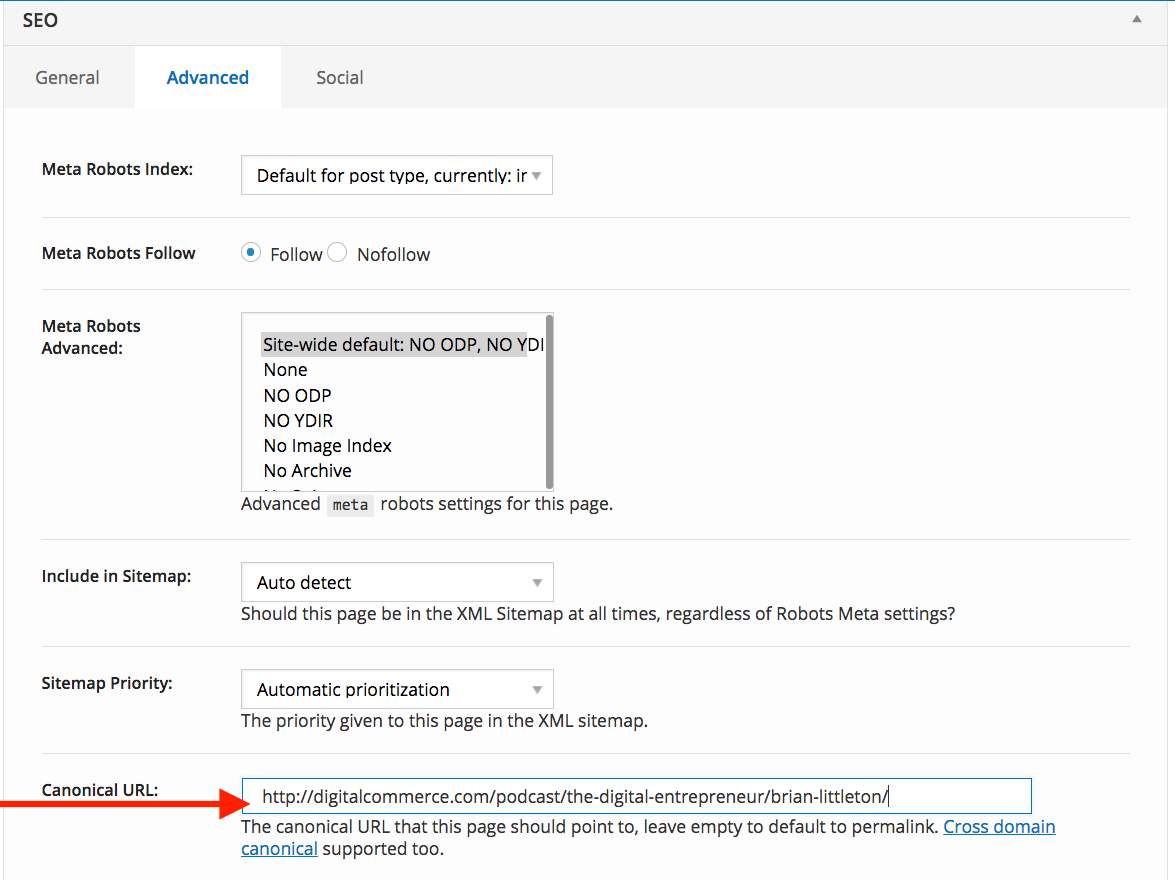Image resolution: width=1175 pixels, height=880 pixels.
Task: Select NO ODP in the robots list
Action: tap(297, 395)
